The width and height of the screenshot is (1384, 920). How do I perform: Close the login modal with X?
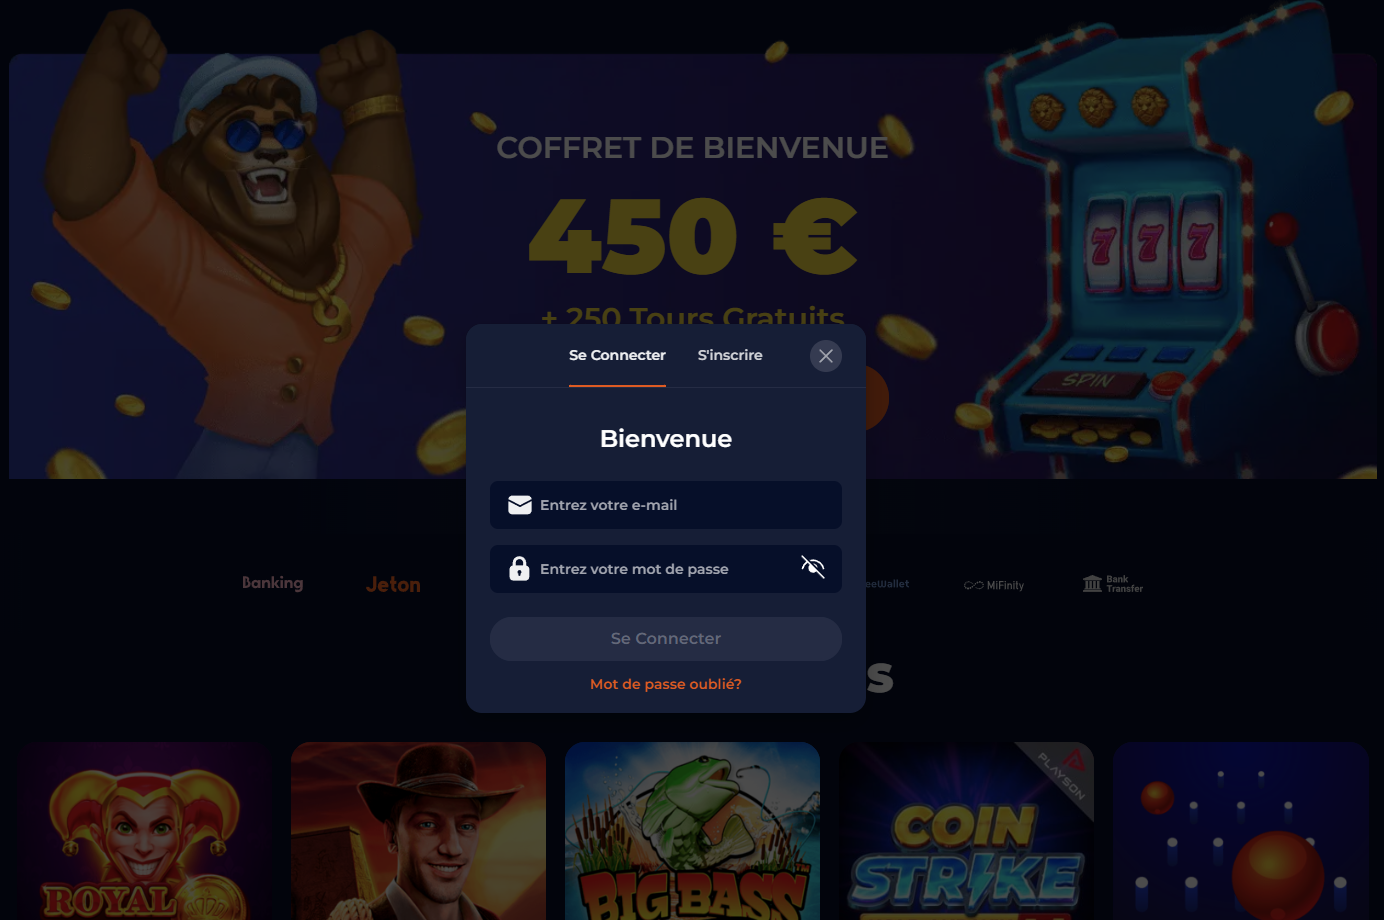pos(826,356)
